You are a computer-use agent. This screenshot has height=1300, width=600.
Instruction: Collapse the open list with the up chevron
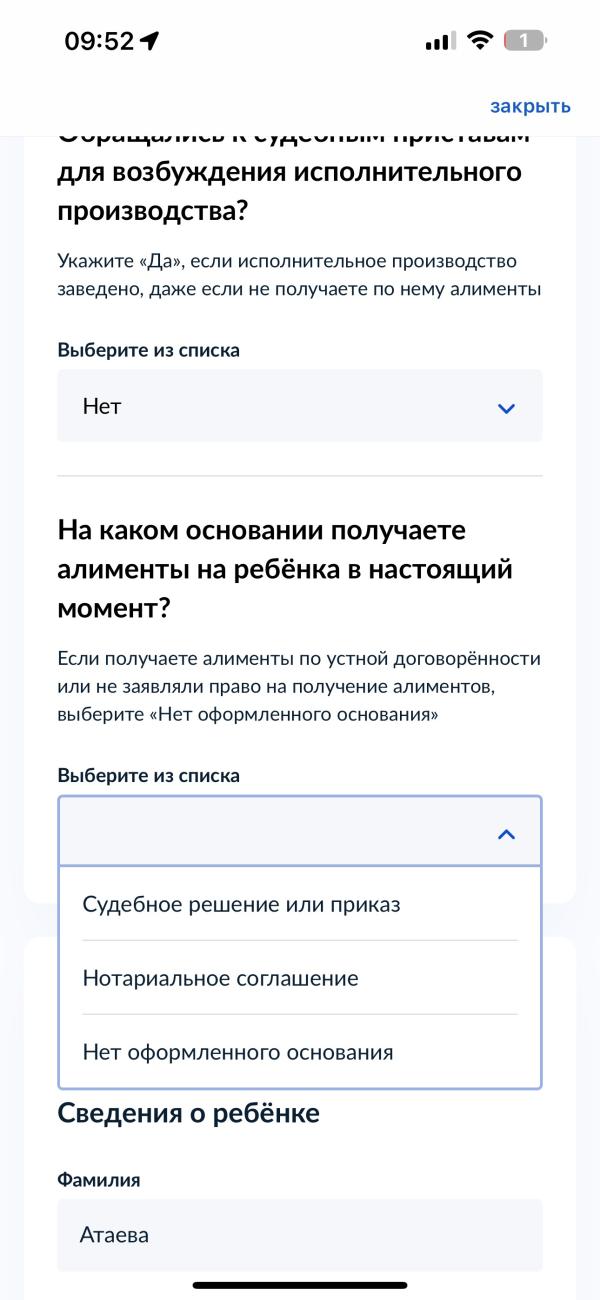pos(506,834)
